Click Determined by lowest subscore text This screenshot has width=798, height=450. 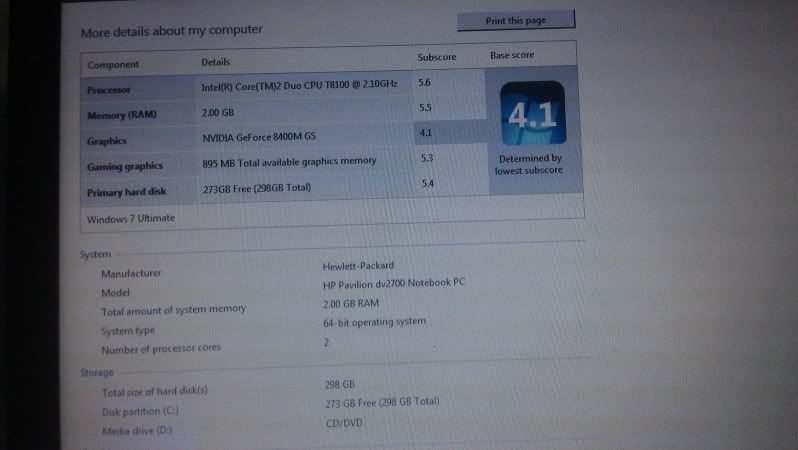529,164
